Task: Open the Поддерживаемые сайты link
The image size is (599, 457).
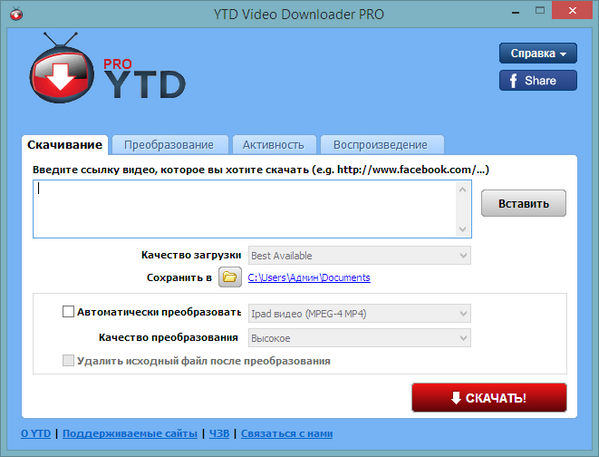Action: click(130, 434)
